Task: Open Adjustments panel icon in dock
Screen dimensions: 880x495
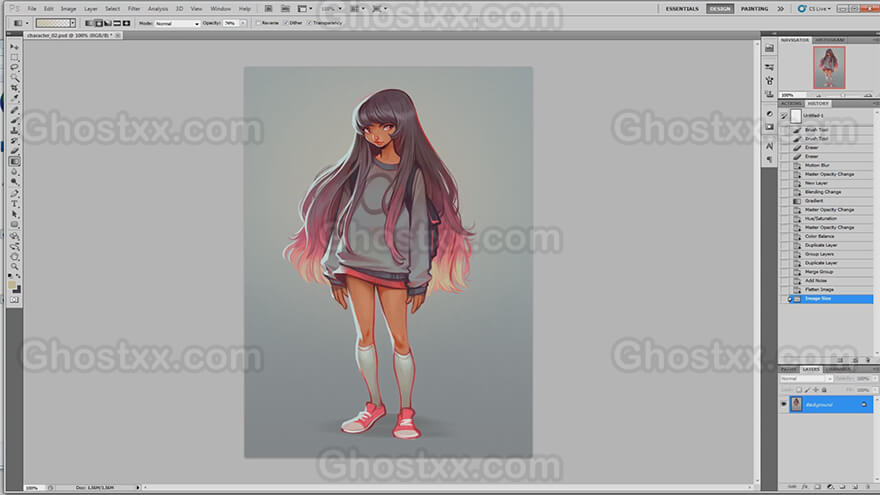Action: pyautogui.click(x=769, y=114)
